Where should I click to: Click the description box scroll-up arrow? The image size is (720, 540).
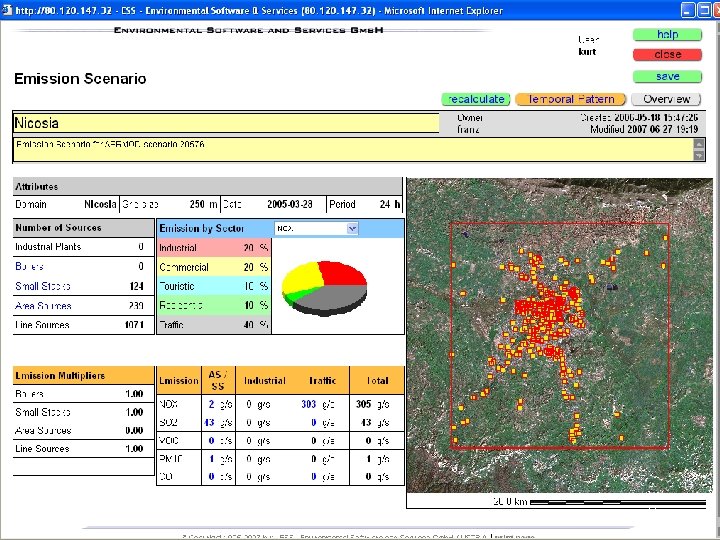[700, 144]
